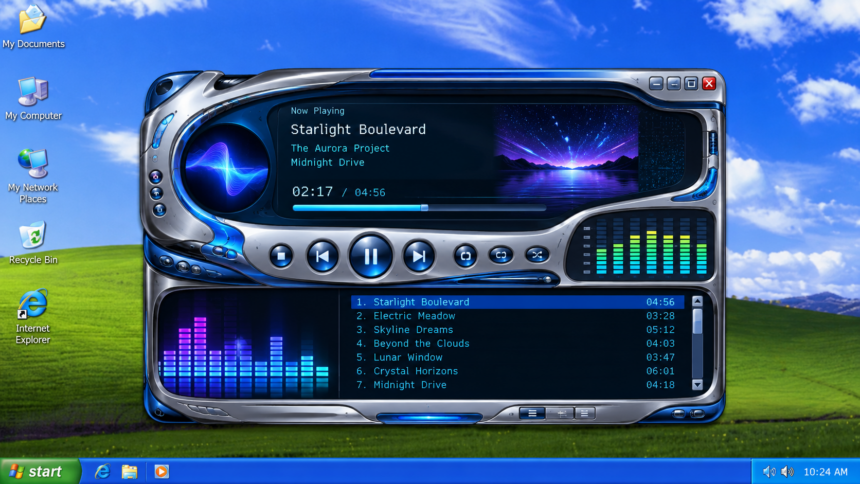
Task: Click the second minimize-style title button
Action: [674, 83]
